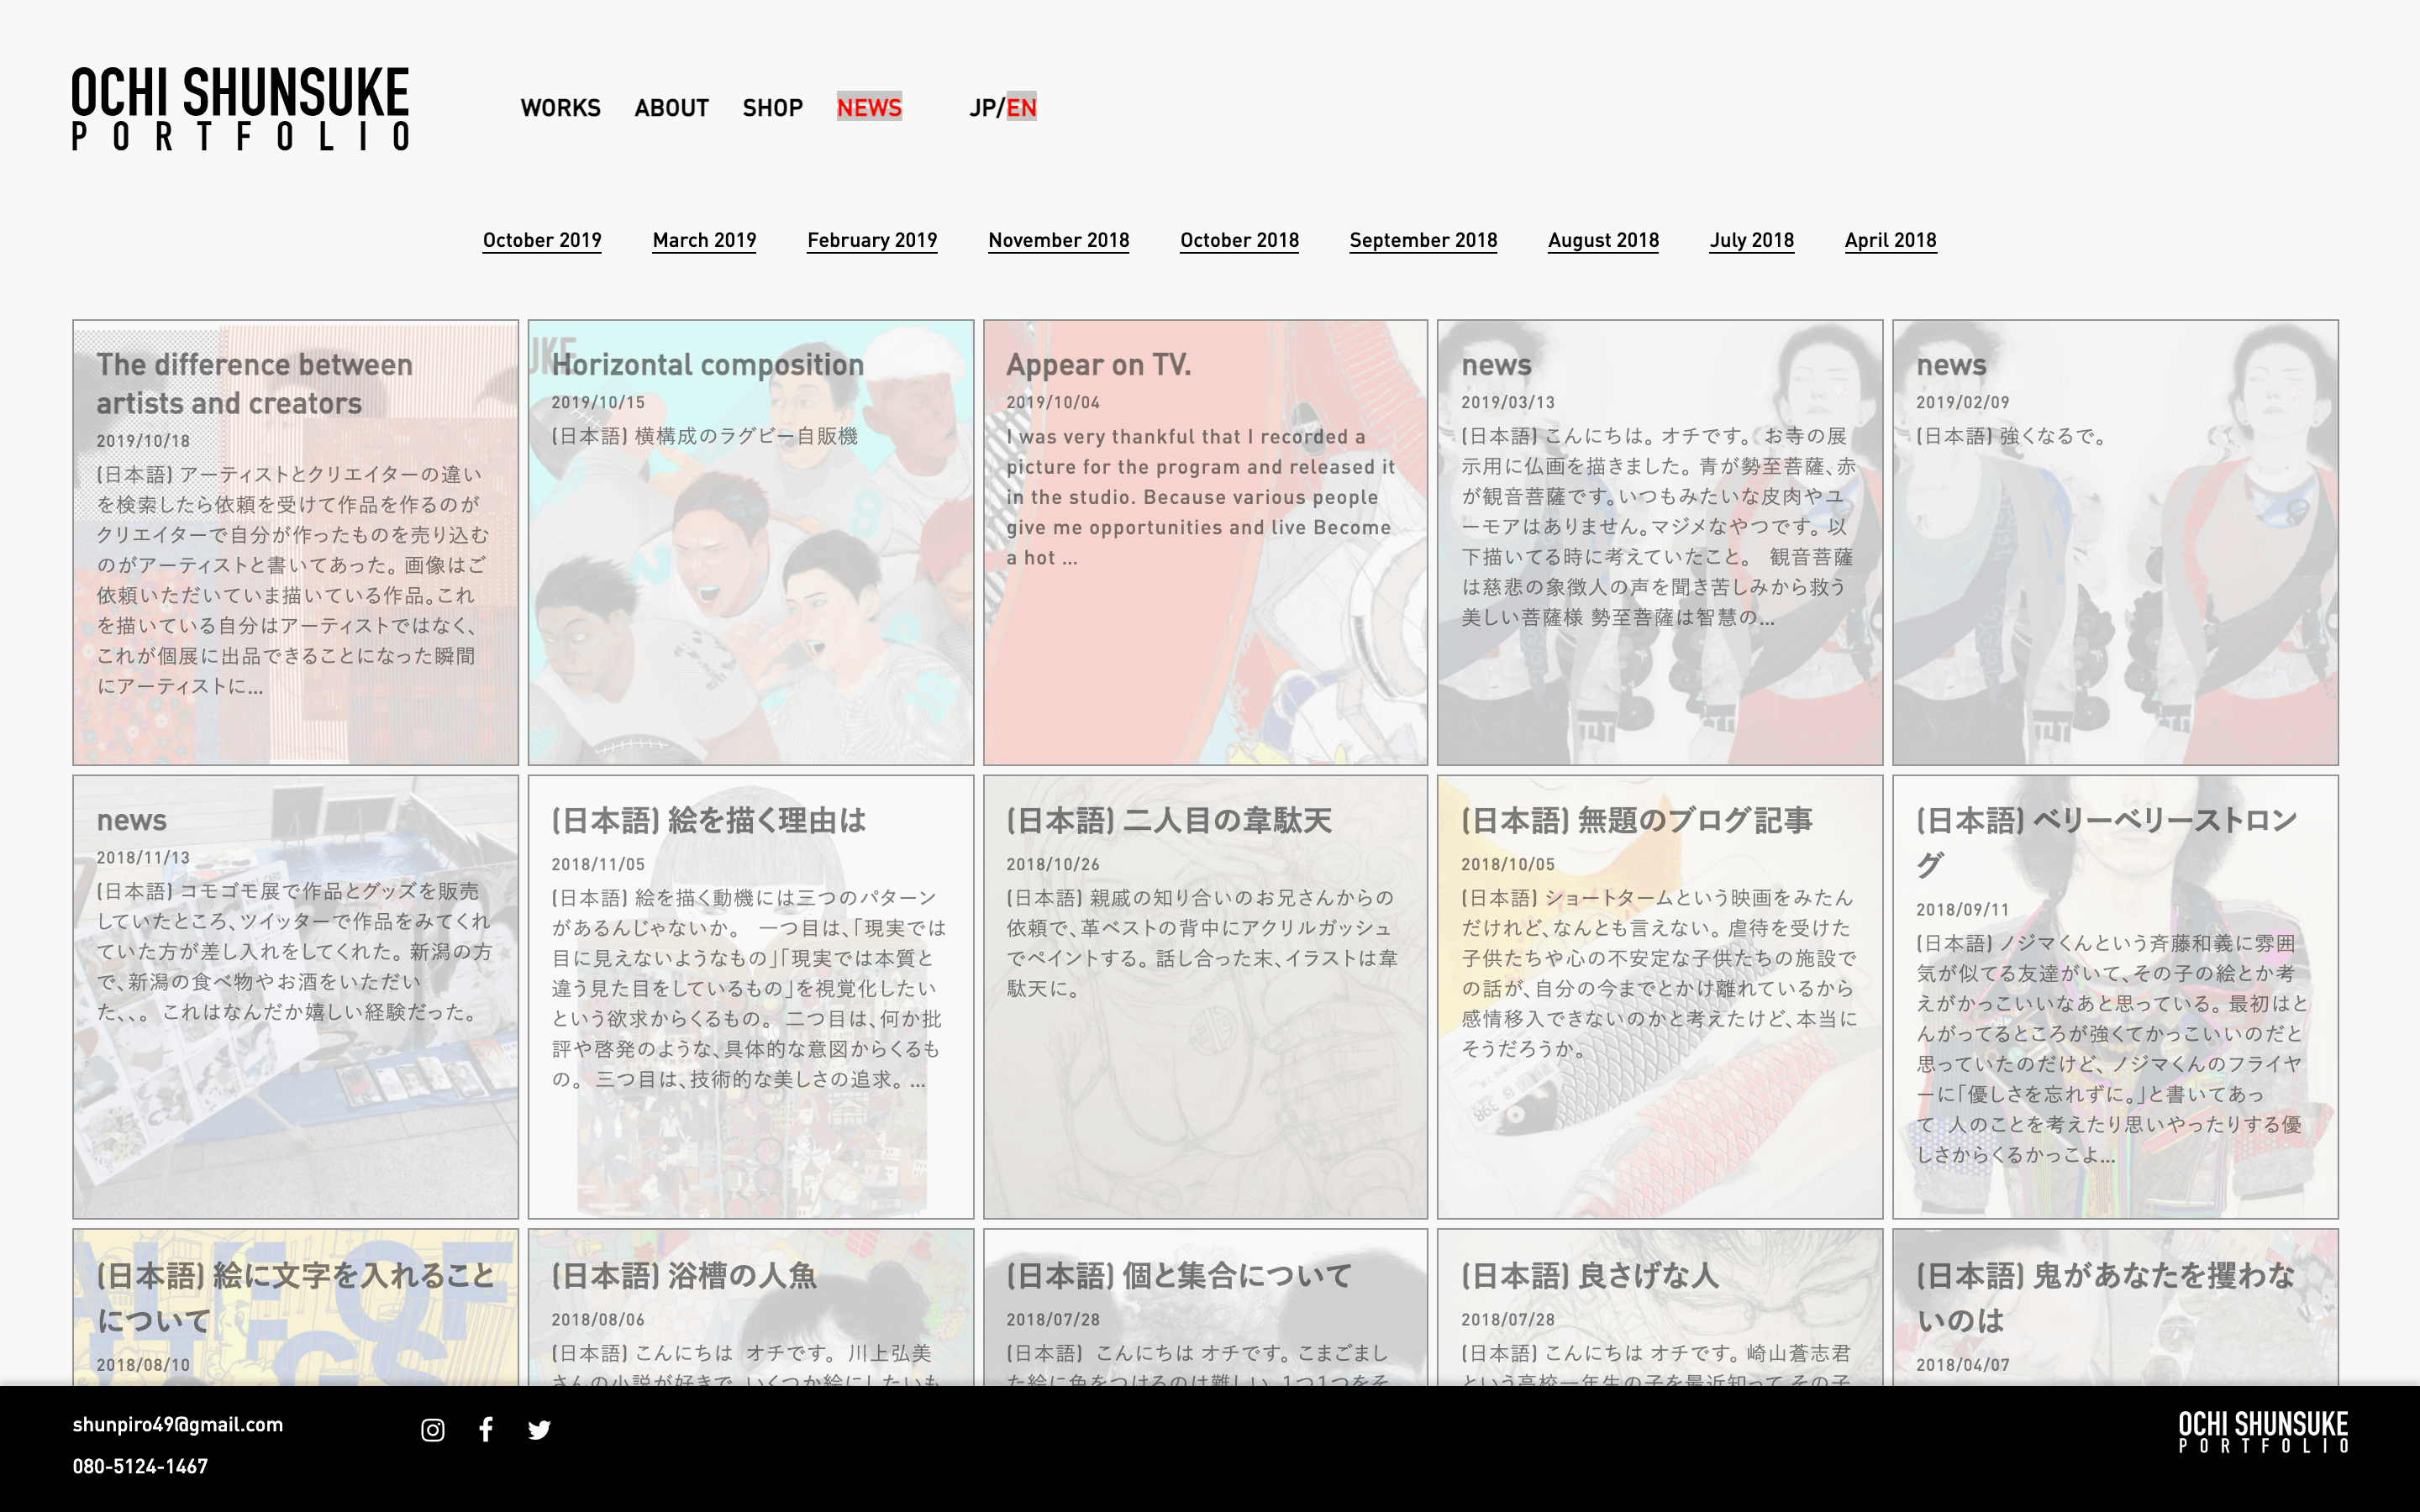Open the SHOP menu item

coord(772,108)
